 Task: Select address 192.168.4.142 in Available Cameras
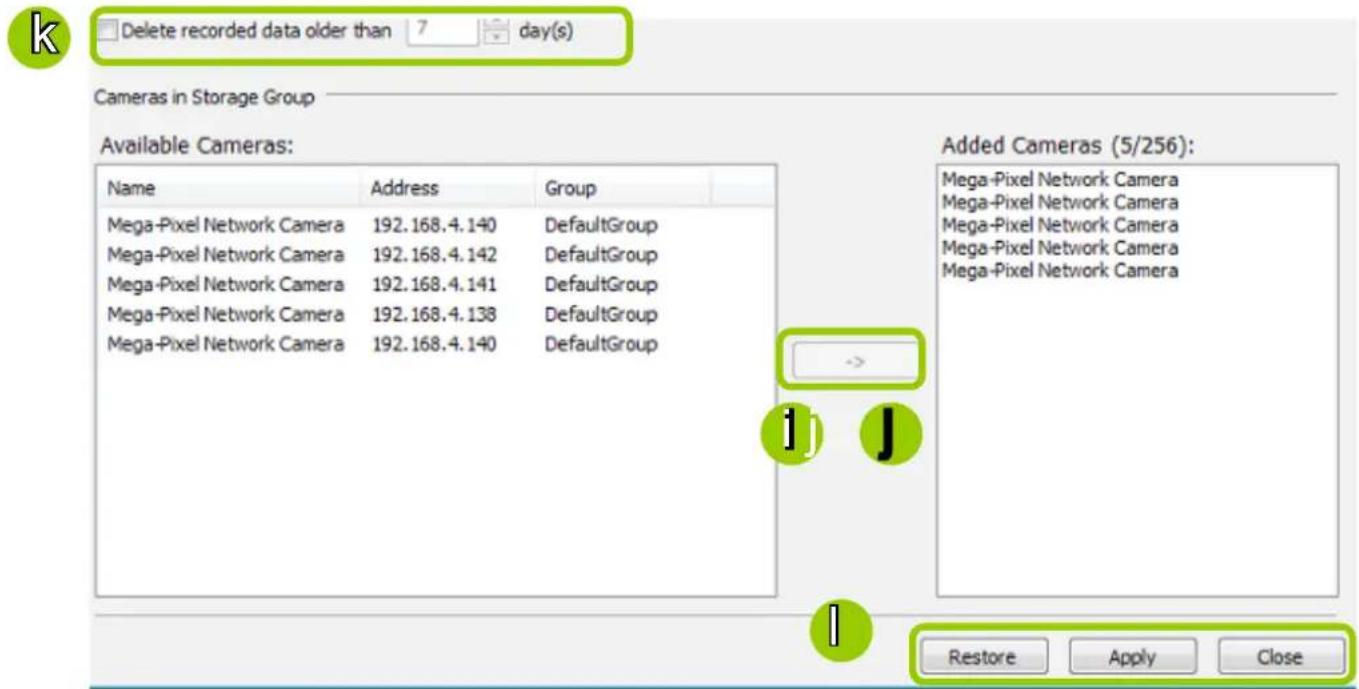(434, 255)
